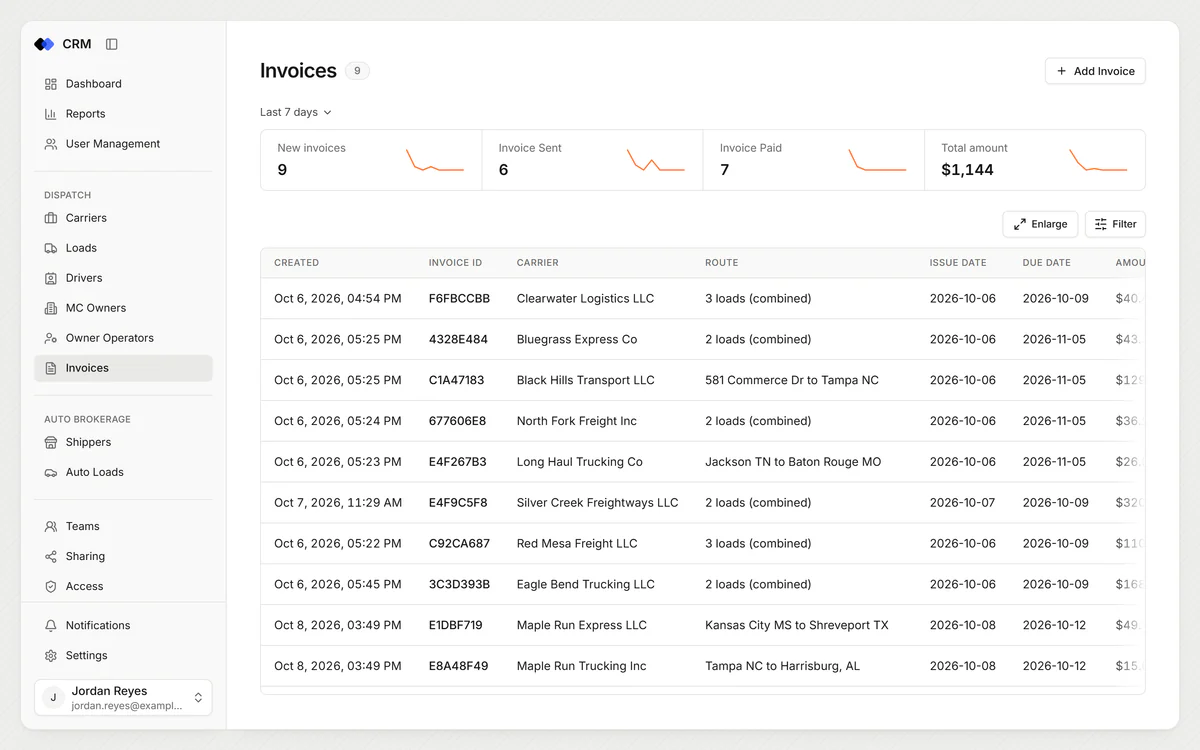Click the Total amount $1,144 value

click(x=967, y=170)
